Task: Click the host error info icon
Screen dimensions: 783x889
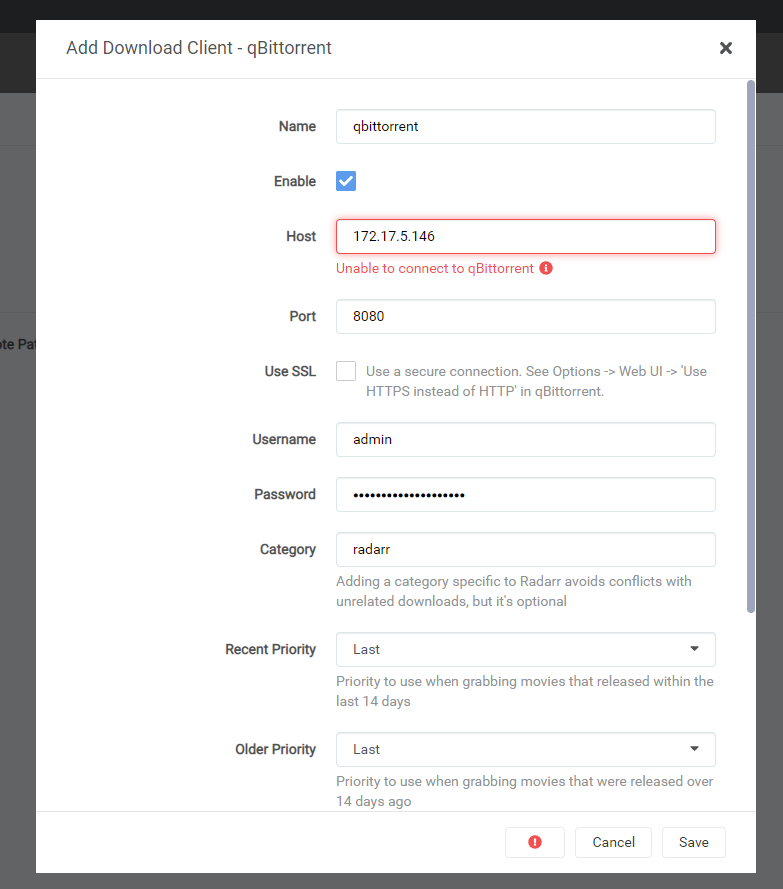Action: point(546,268)
